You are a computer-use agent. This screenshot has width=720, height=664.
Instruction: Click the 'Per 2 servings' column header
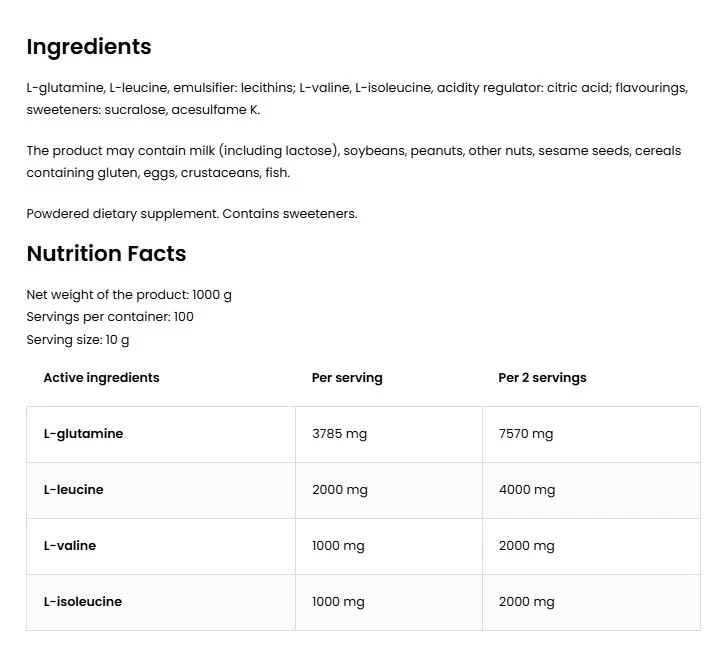542,378
